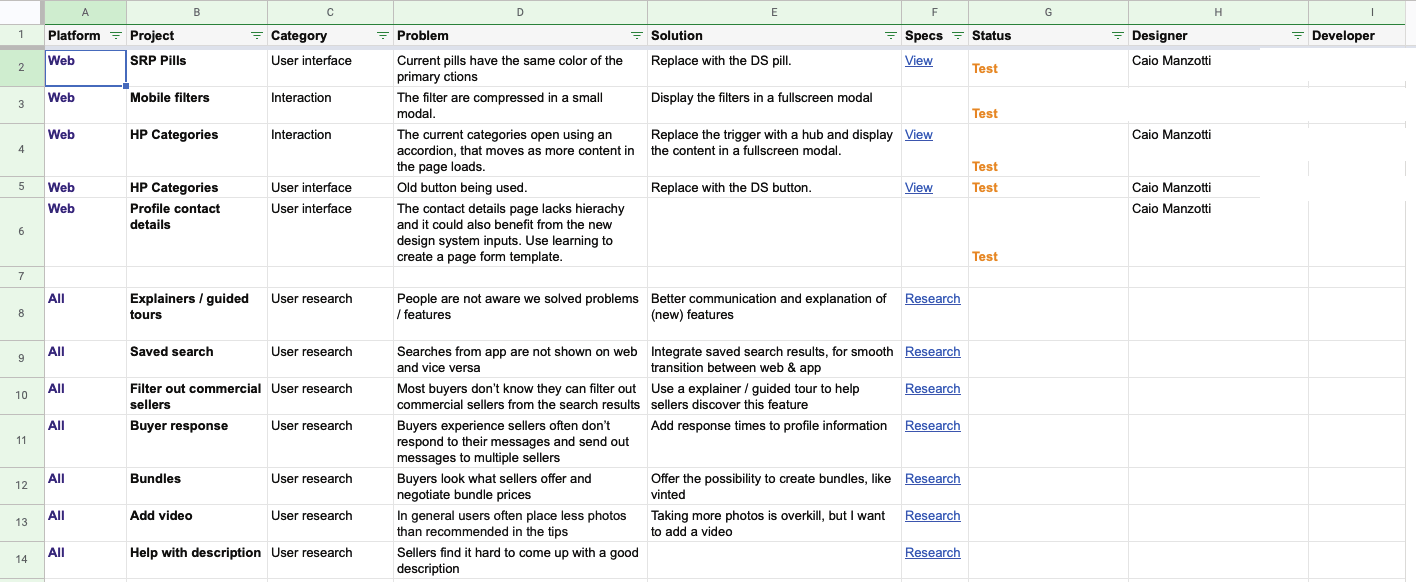Viewport: 1416px width, 582px height.
Task: Click the 'Profile contact details' project cell
Action: click(x=197, y=232)
